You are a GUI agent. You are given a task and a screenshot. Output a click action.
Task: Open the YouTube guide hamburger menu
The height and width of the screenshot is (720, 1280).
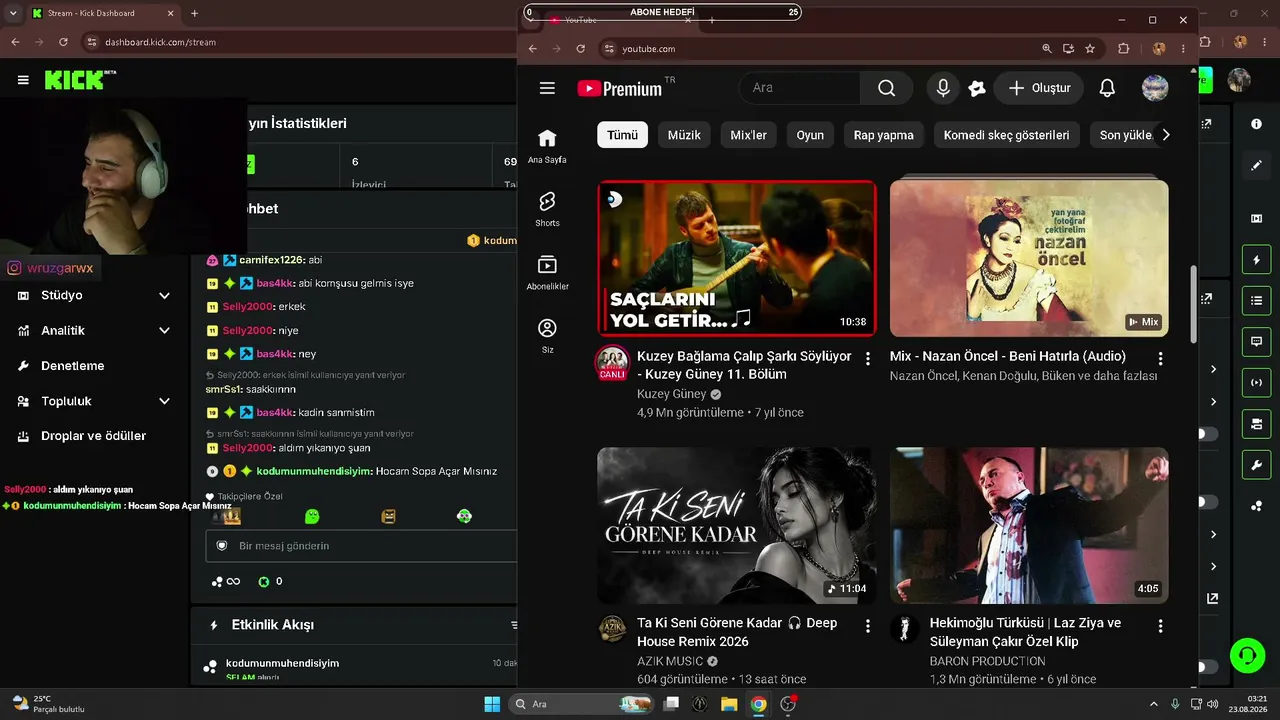point(547,88)
